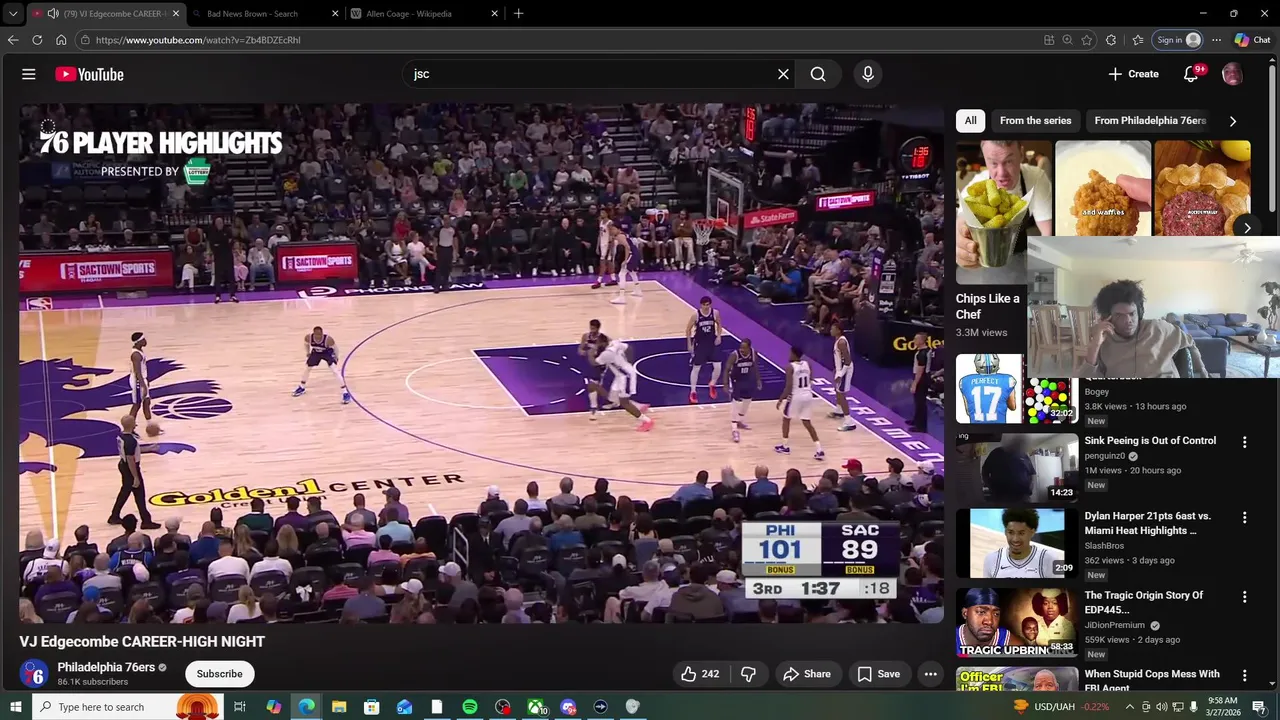The width and height of the screenshot is (1280, 720).
Task: Open File Explorer from the taskbar
Action: point(339,707)
